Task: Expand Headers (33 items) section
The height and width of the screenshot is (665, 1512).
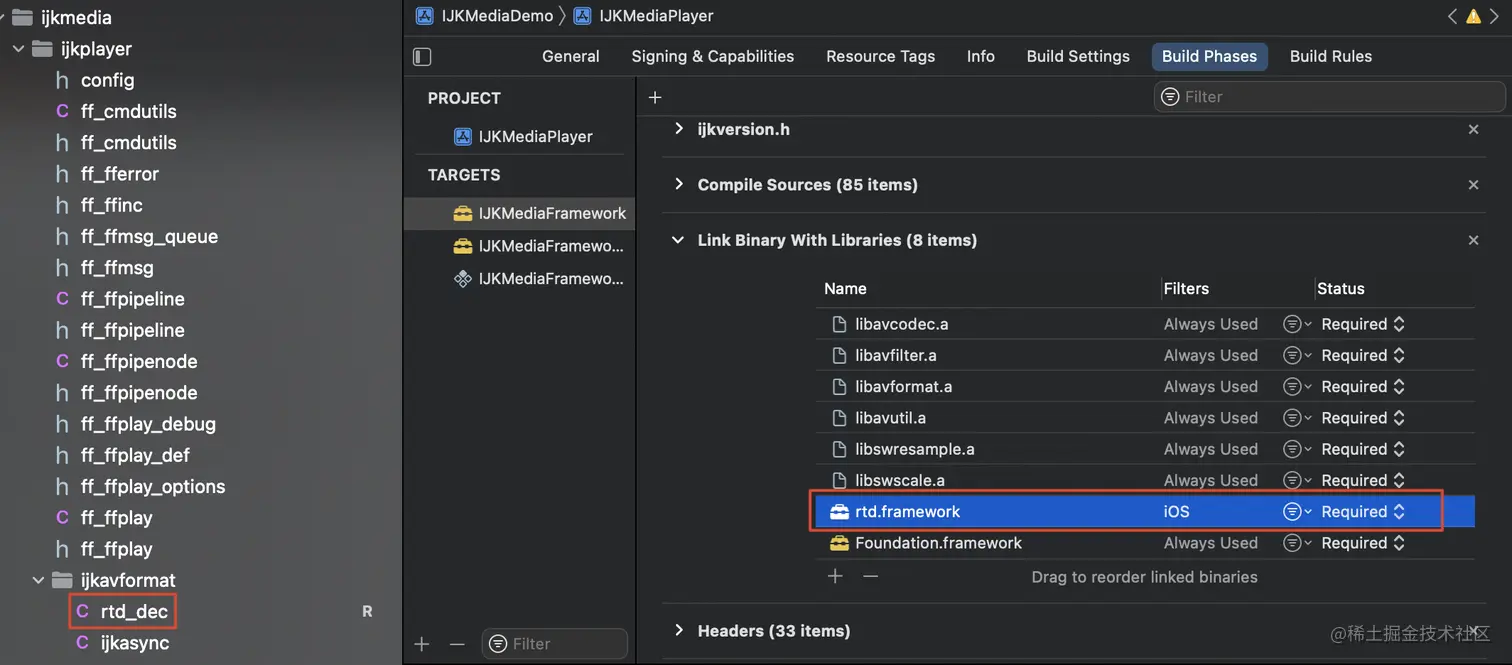Action: pyautogui.click(x=679, y=631)
